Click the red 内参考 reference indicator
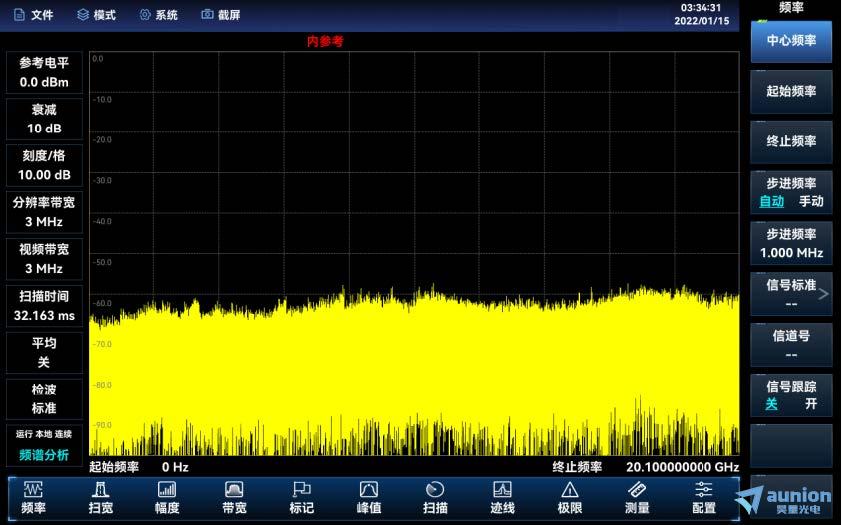Screen dimensions: 843x525 coord(325,41)
